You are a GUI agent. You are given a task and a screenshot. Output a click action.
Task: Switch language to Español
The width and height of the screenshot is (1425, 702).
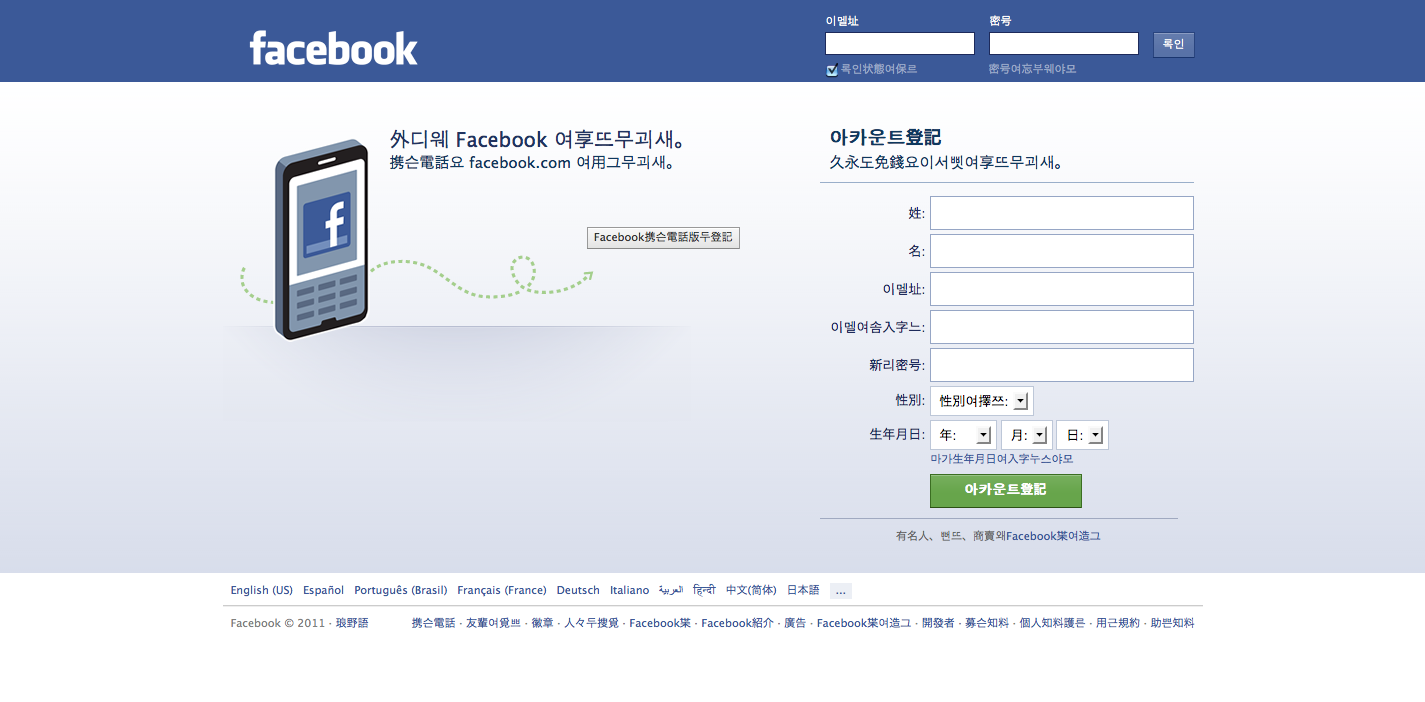(x=324, y=590)
